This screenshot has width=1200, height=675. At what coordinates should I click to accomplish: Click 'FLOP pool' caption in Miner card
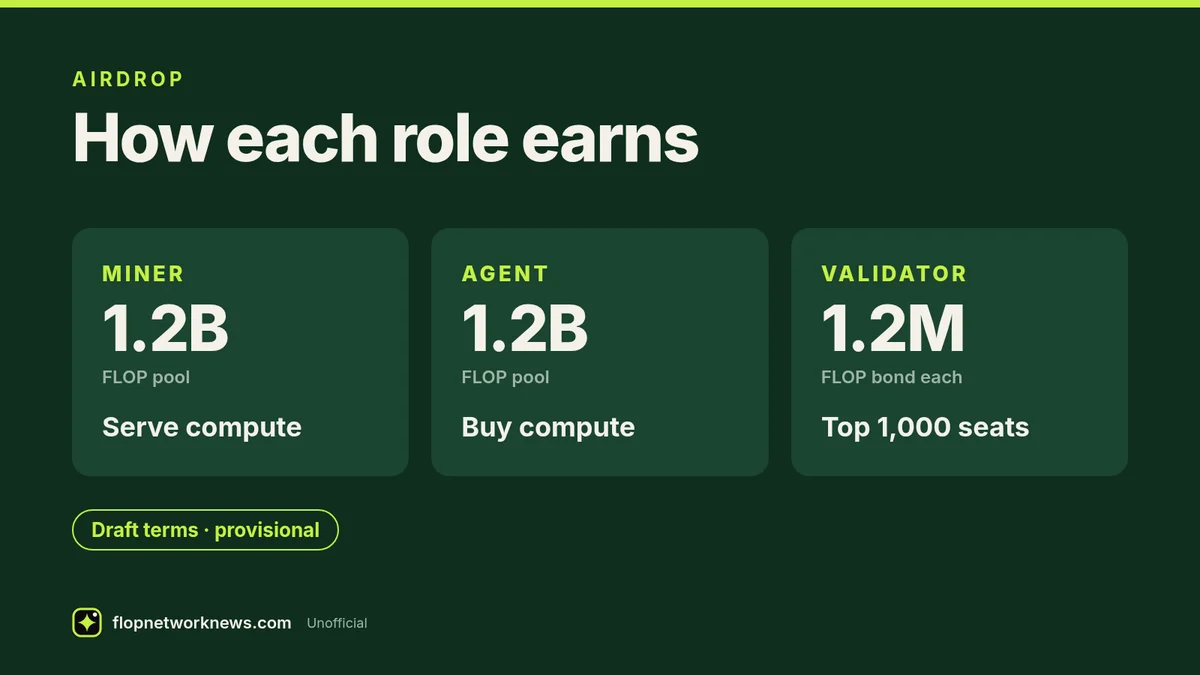146,377
